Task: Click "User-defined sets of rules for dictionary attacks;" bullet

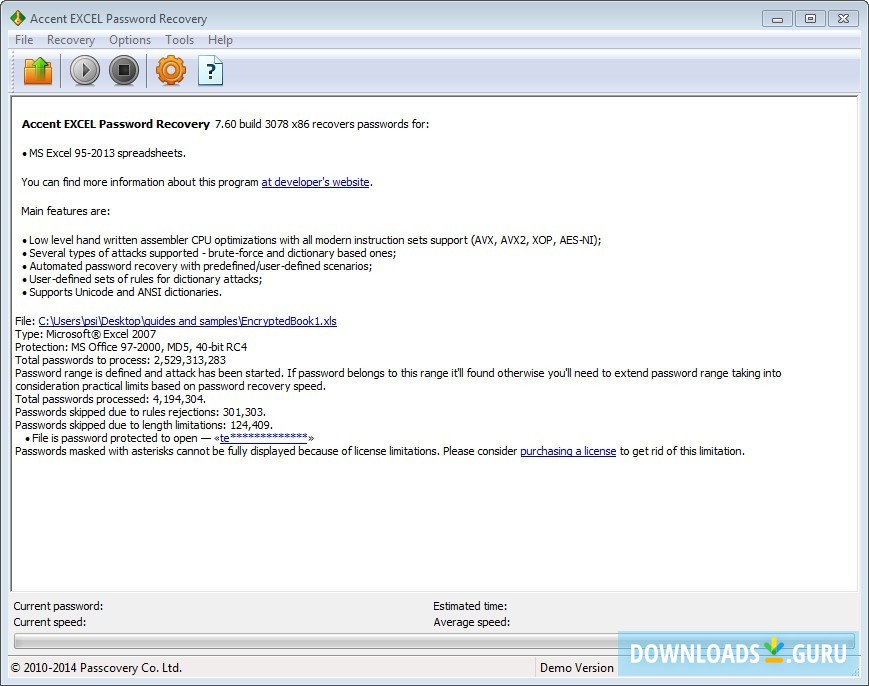Action: pyautogui.click(x=142, y=279)
